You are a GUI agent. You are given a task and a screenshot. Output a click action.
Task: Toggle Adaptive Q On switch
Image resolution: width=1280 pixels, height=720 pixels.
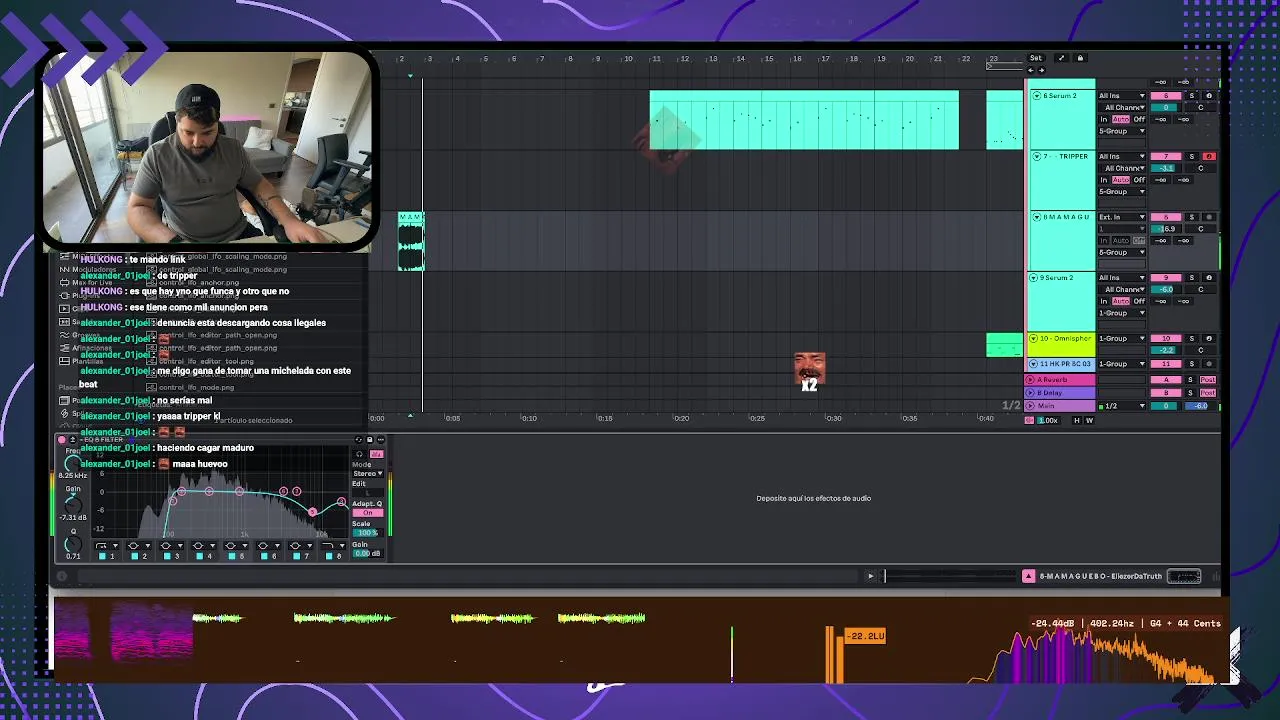point(368,512)
